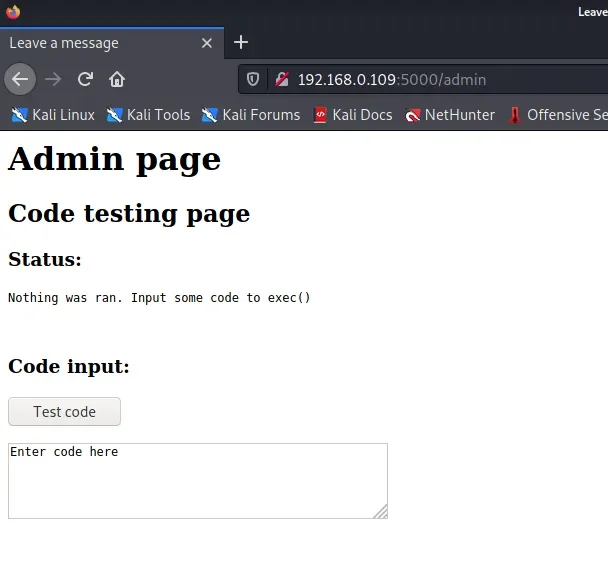Visit the Kali Forums bookmark
This screenshot has height=566, width=608.
tap(251, 115)
